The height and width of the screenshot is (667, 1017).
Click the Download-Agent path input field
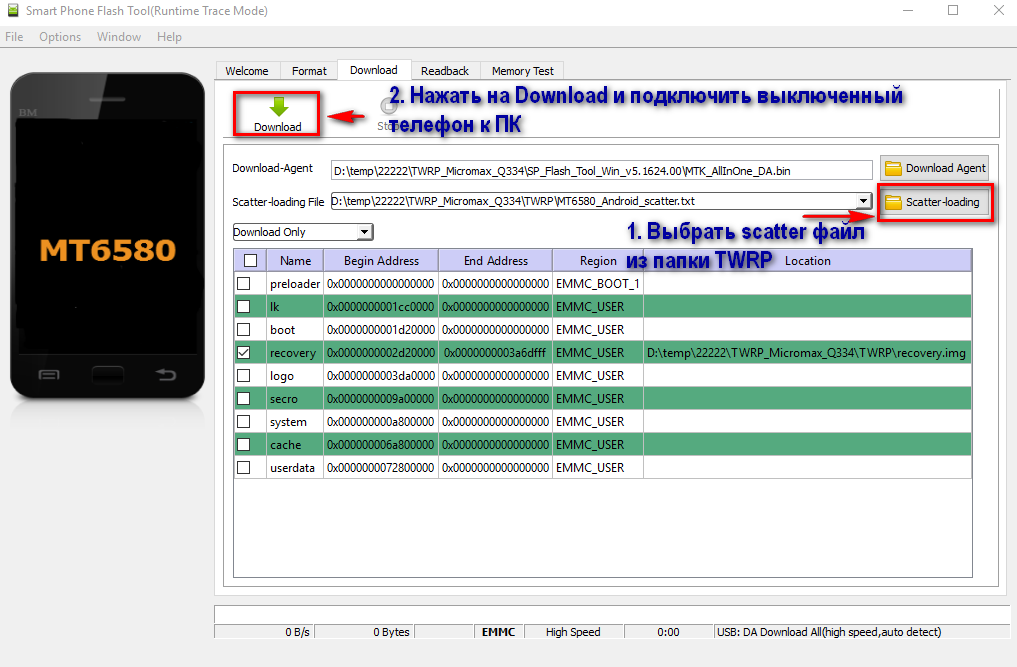pyautogui.click(x=601, y=170)
